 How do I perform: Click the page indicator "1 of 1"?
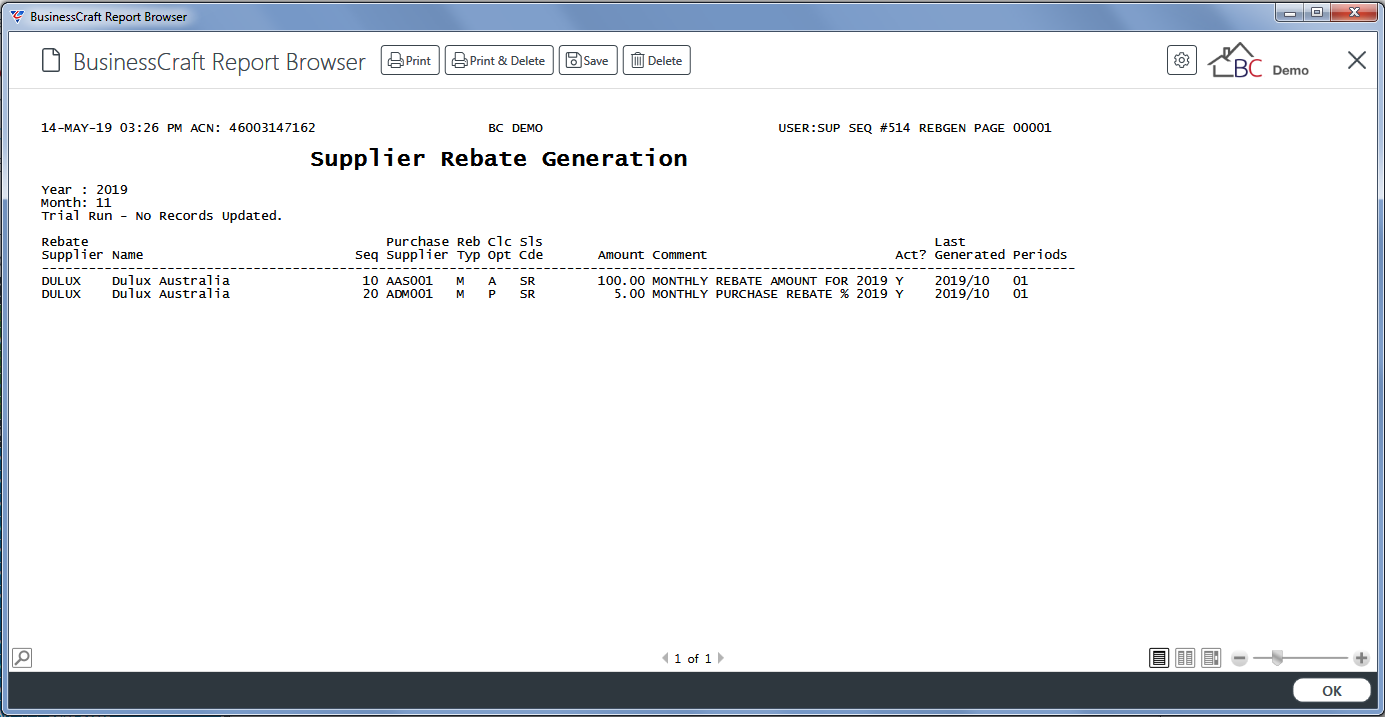[x=693, y=659]
